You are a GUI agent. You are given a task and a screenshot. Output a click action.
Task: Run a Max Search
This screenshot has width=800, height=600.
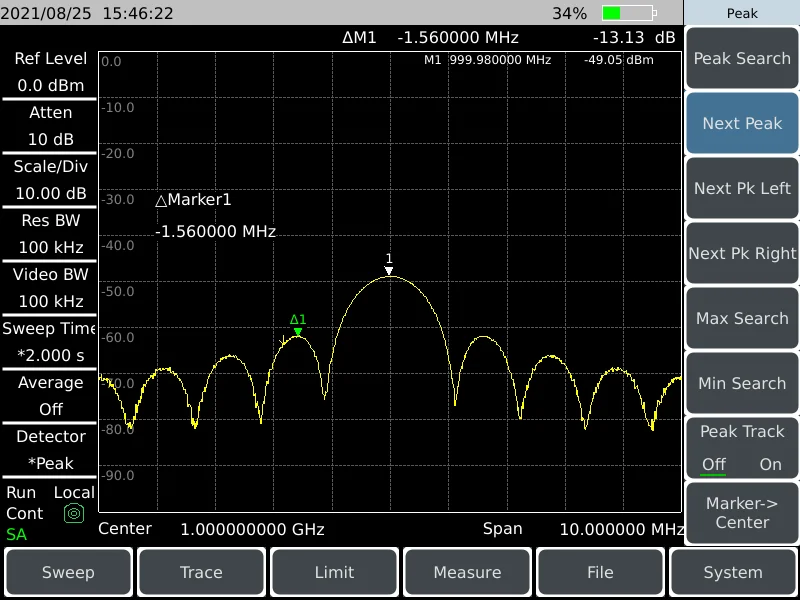coord(742,318)
